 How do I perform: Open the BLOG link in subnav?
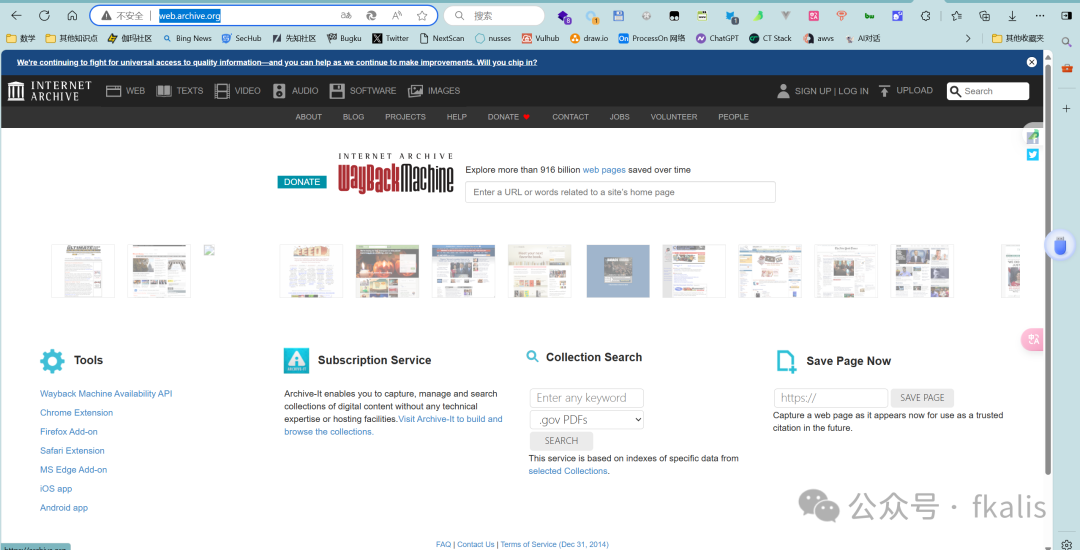(x=353, y=117)
